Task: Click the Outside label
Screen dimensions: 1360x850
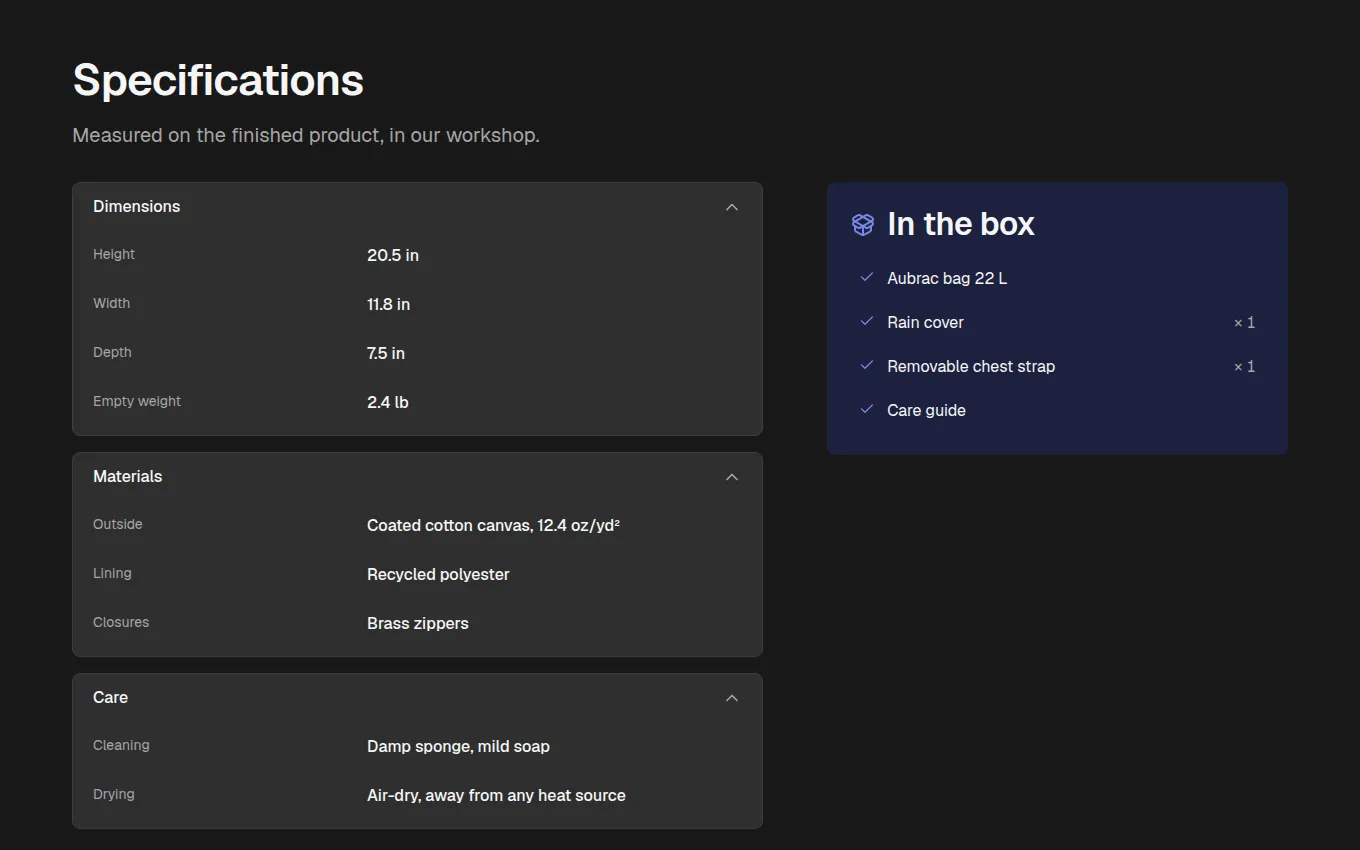Action: 118,524
